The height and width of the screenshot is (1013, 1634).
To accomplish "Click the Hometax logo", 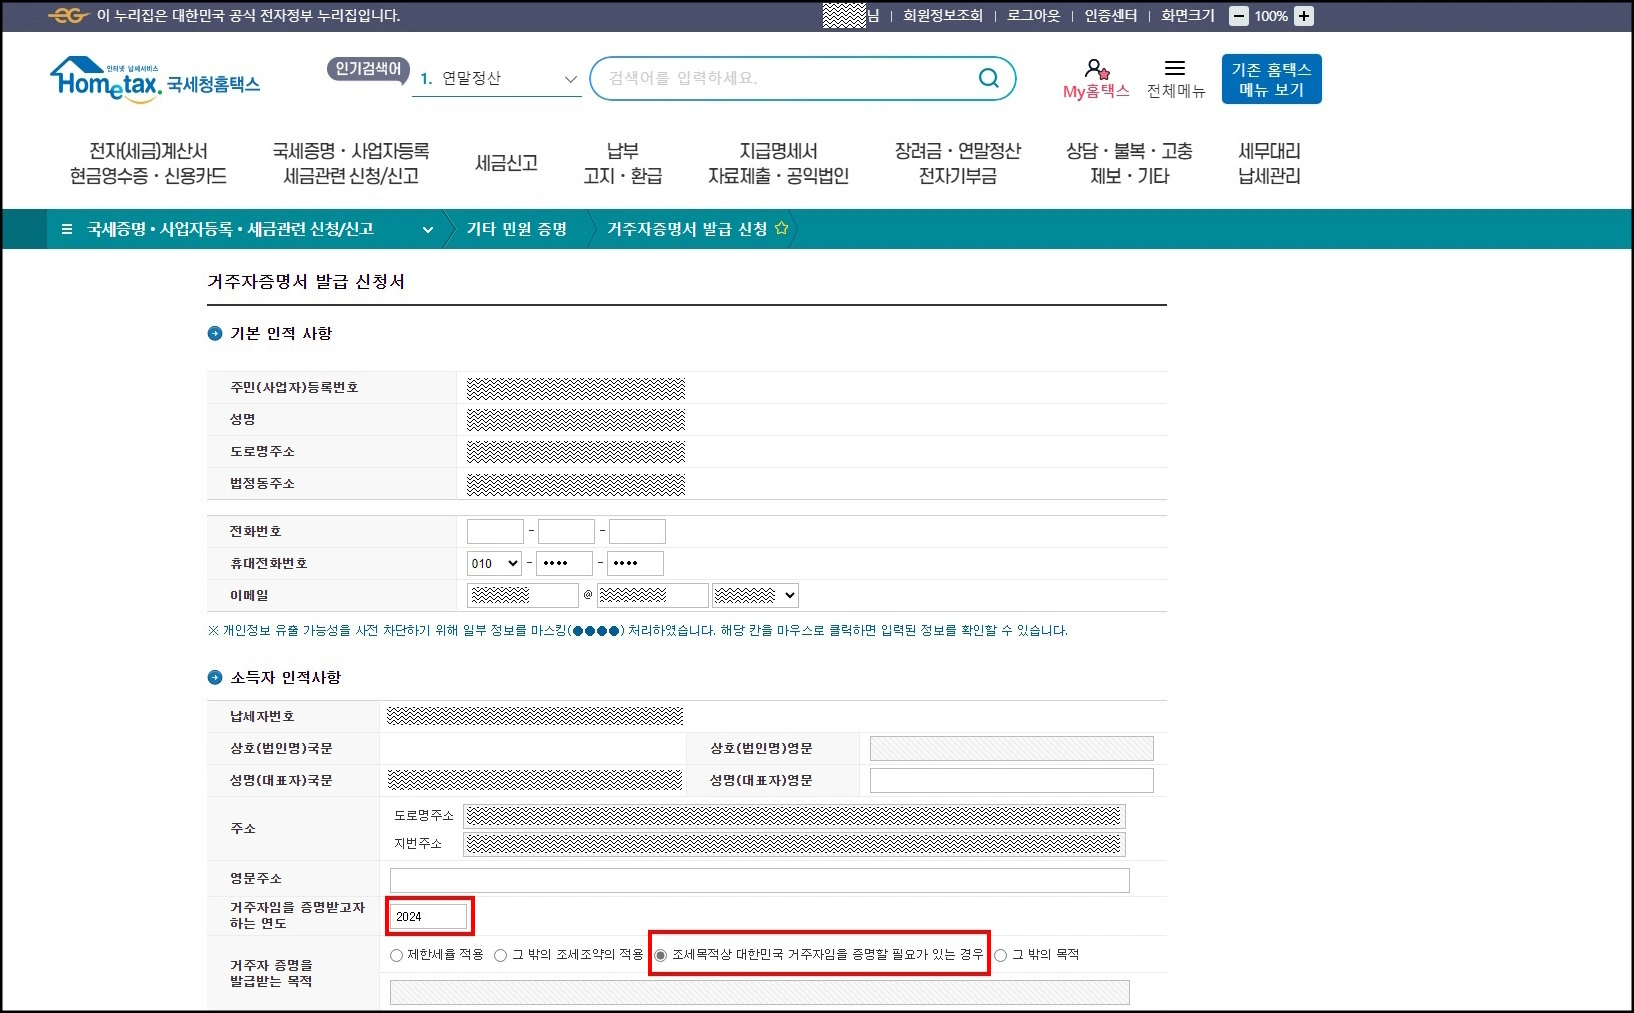I will pyautogui.click(x=154, y=79).
